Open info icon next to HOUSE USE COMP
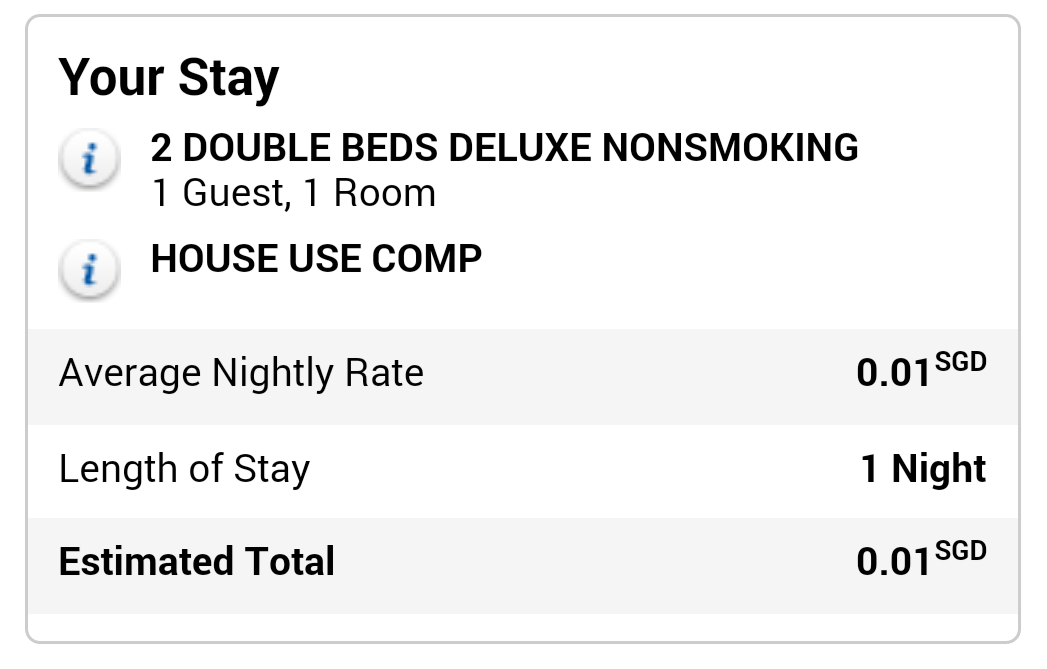This screenshot has width=1047, height=669. [90, 270]
